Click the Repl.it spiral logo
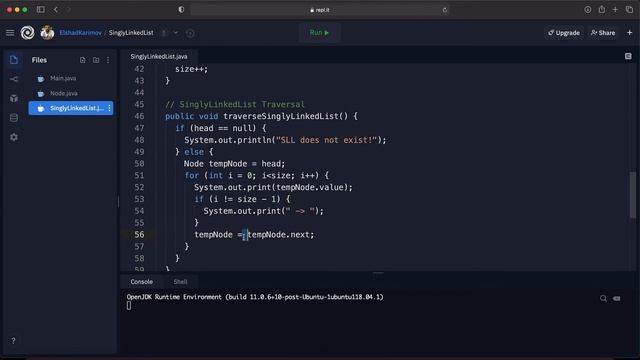 point(27,33)
